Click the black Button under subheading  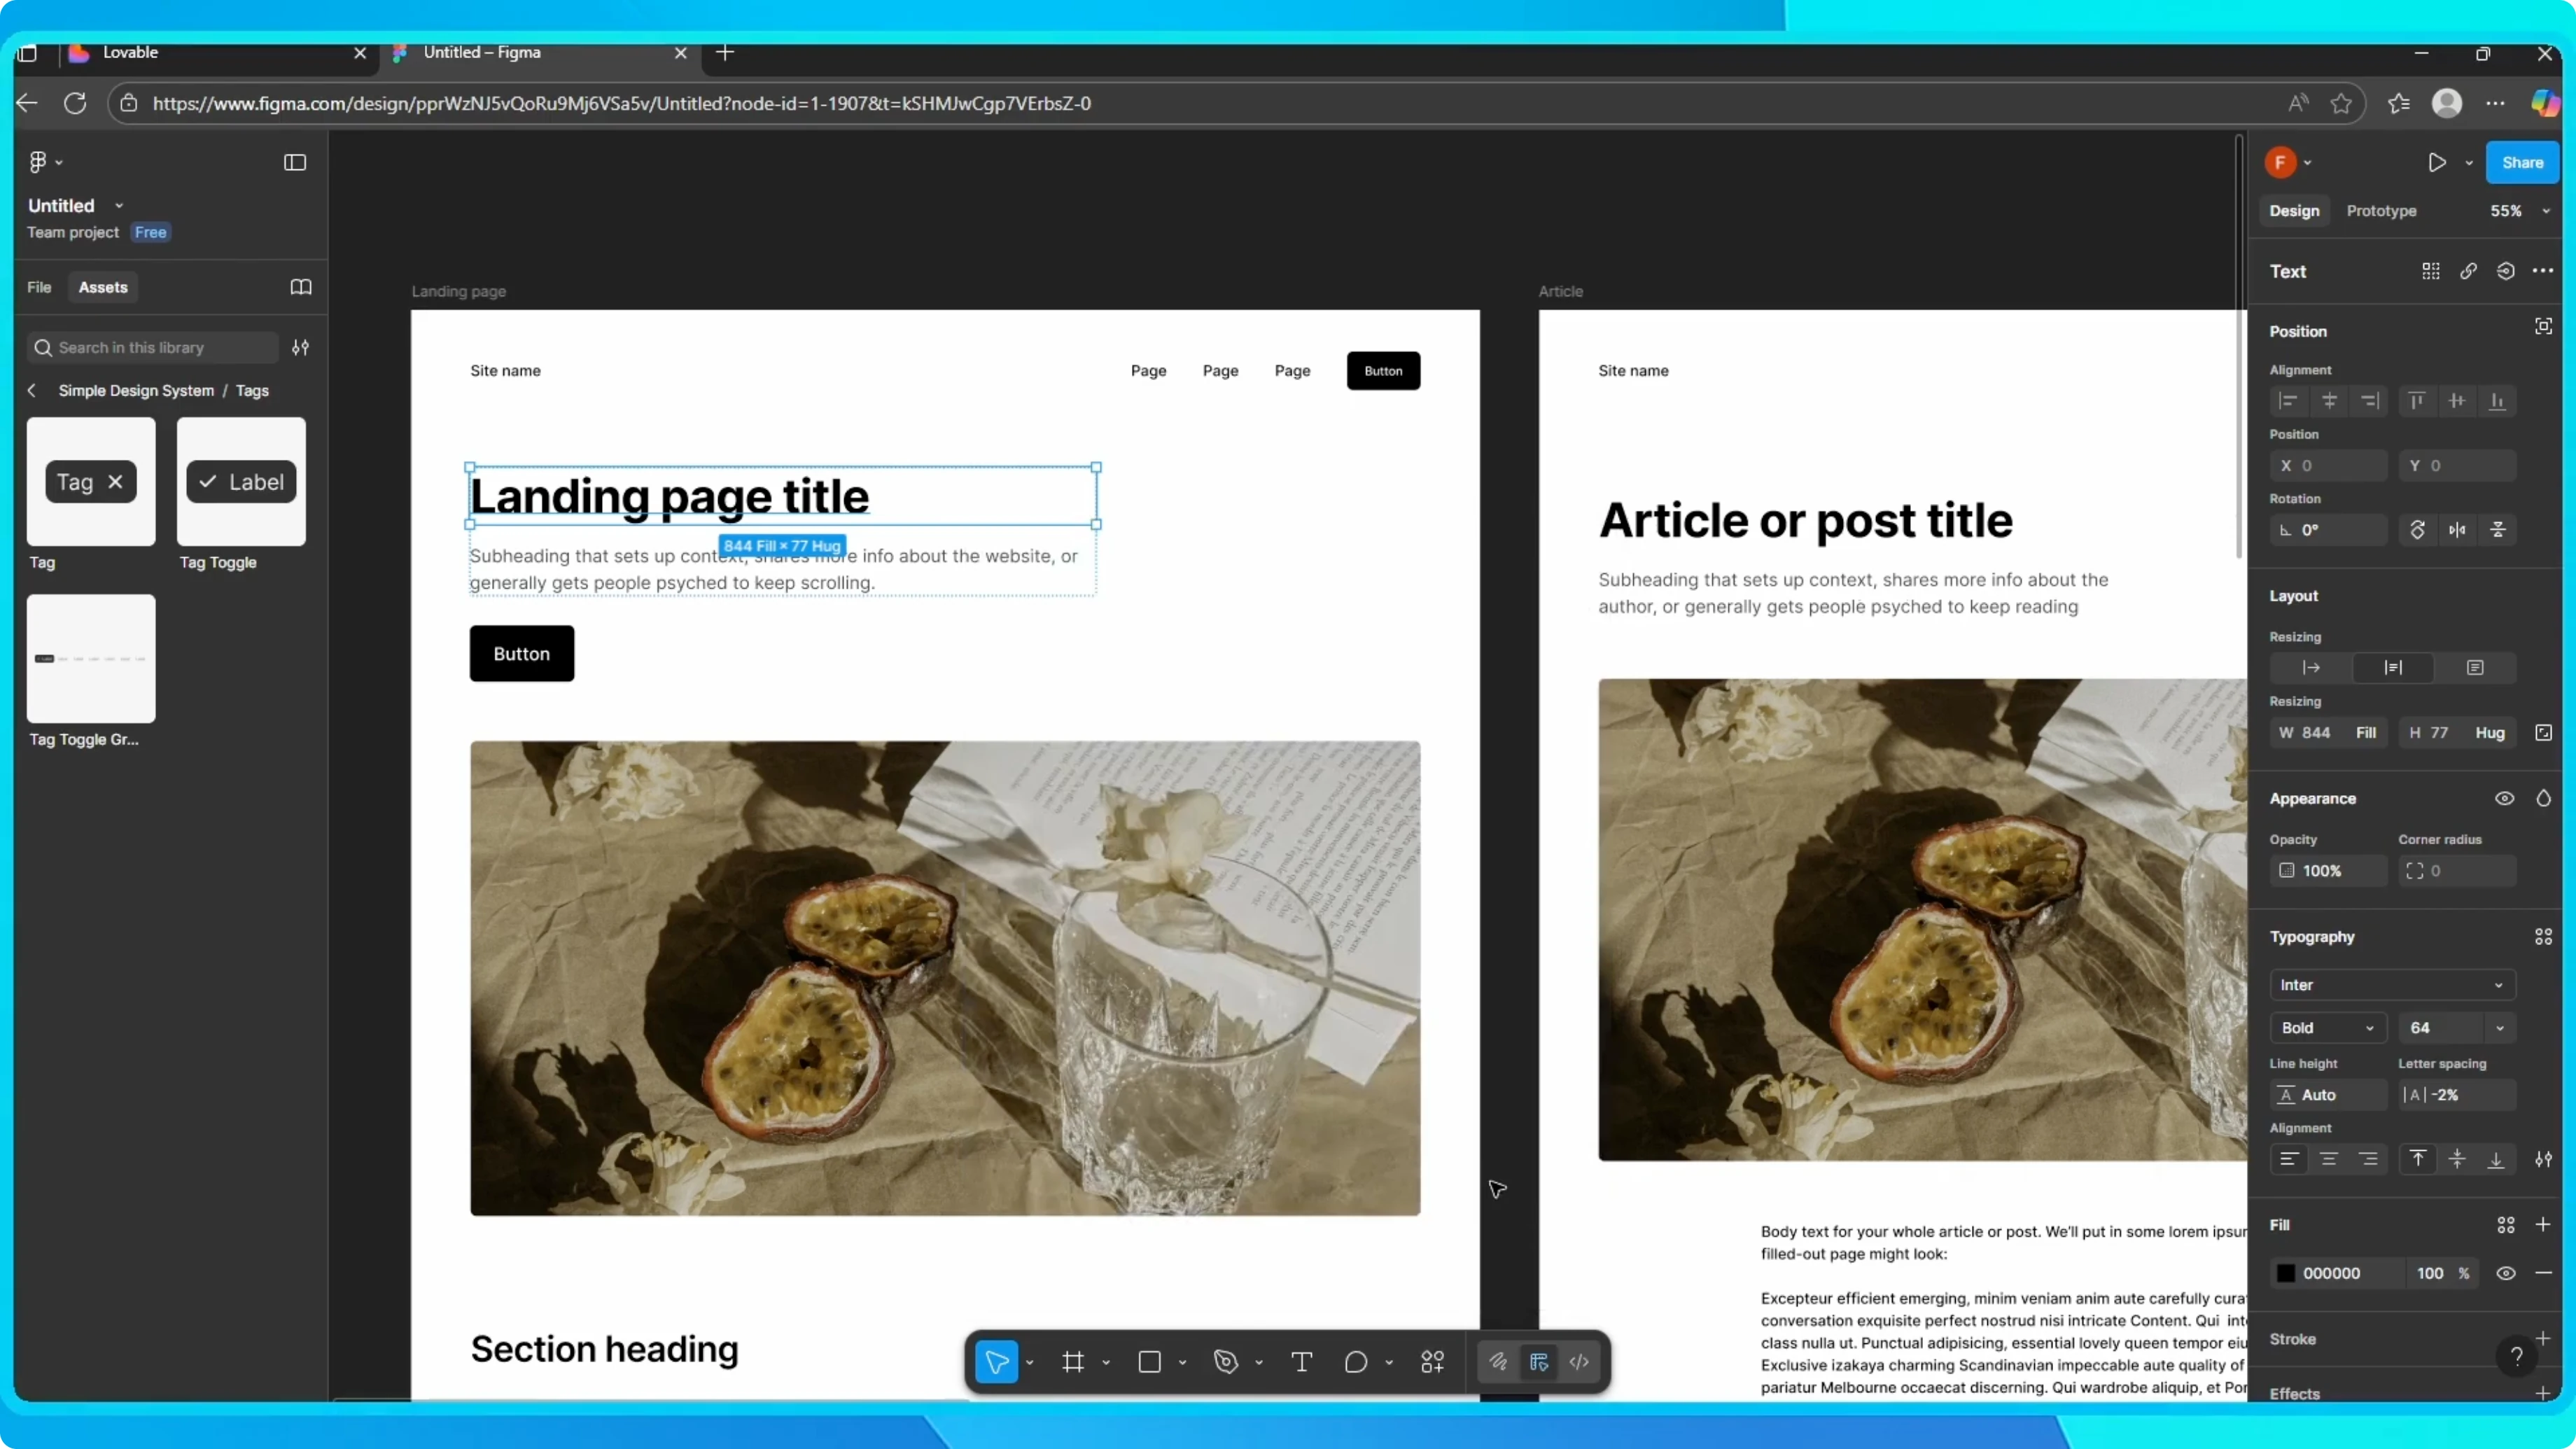(x=522, y=654)
